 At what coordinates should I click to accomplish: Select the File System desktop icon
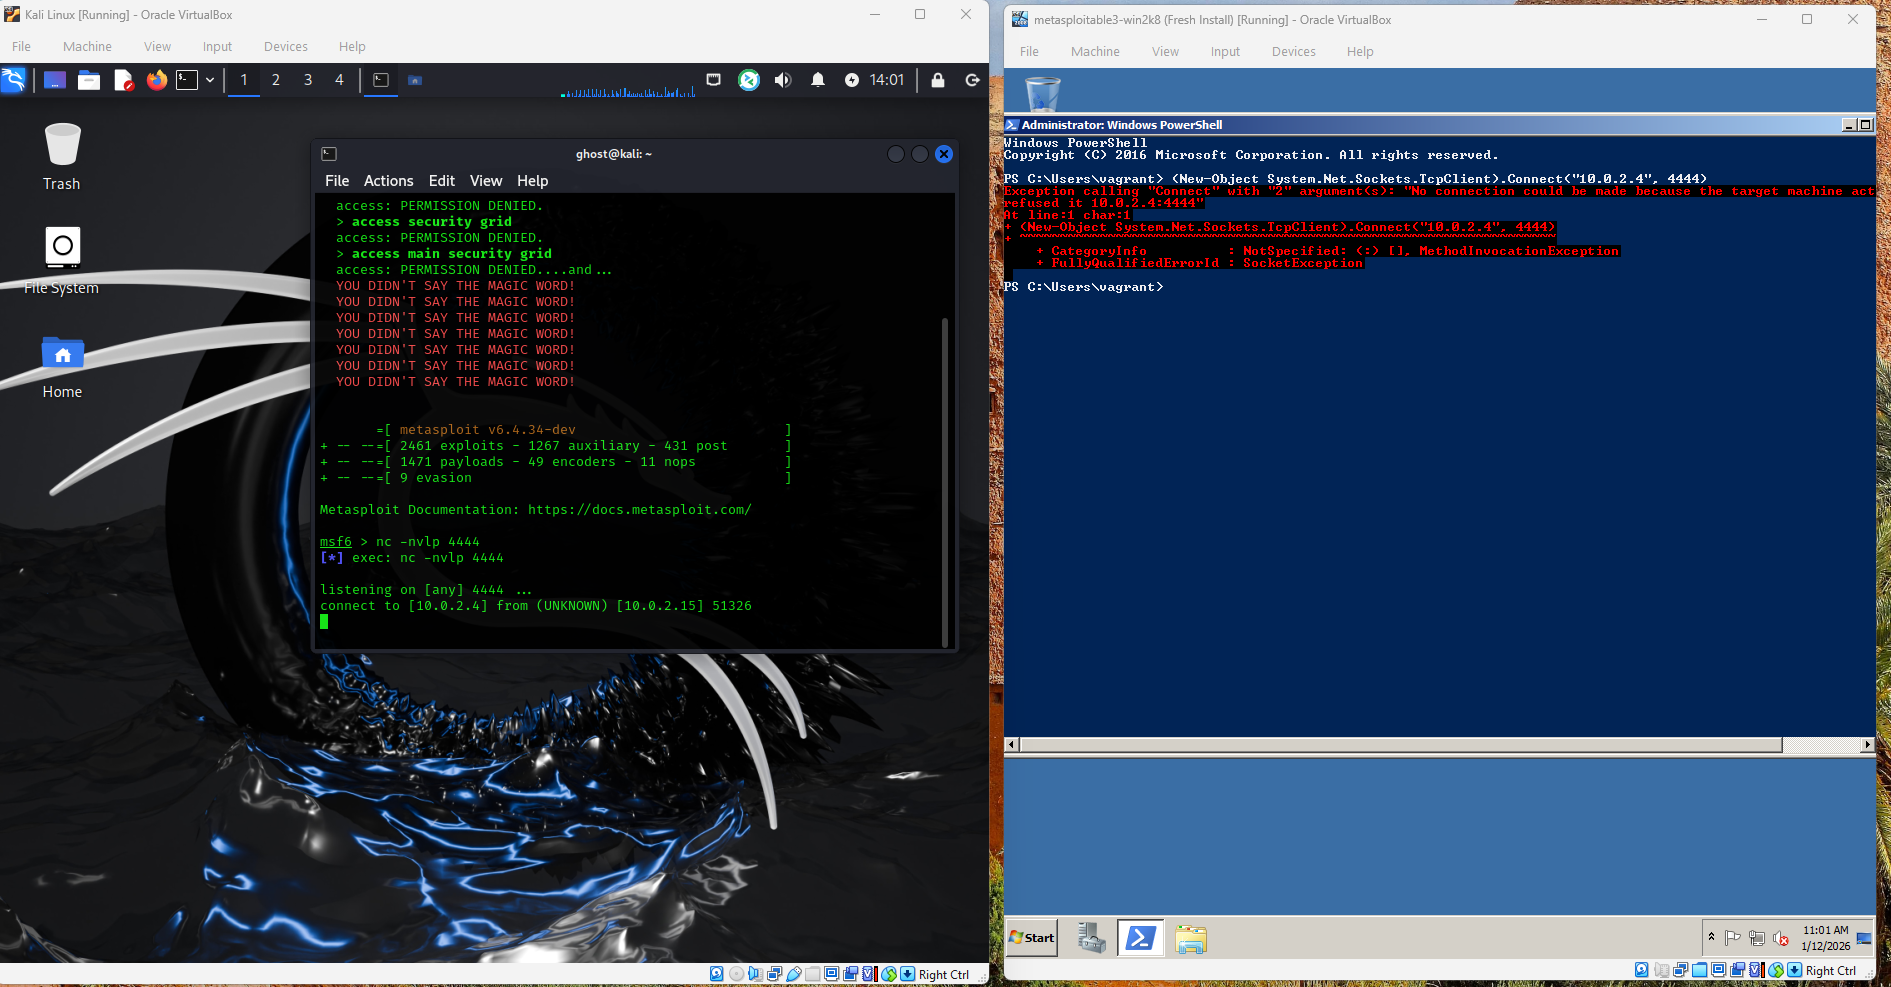point(62,260)
